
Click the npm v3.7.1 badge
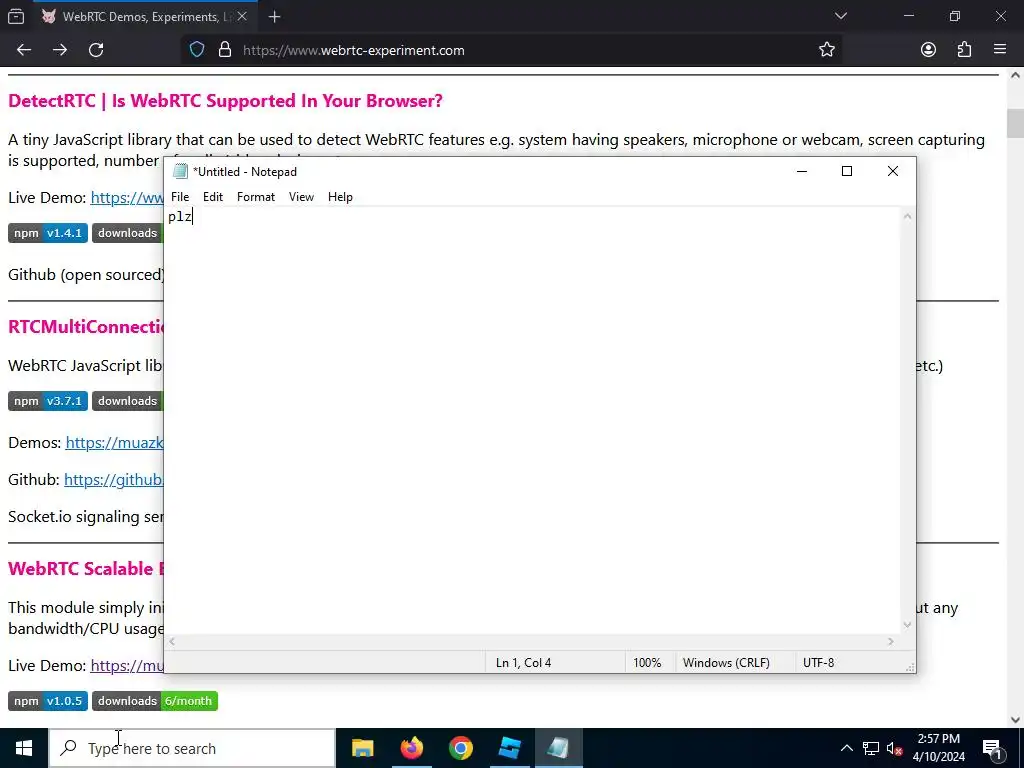click(48, 401)
